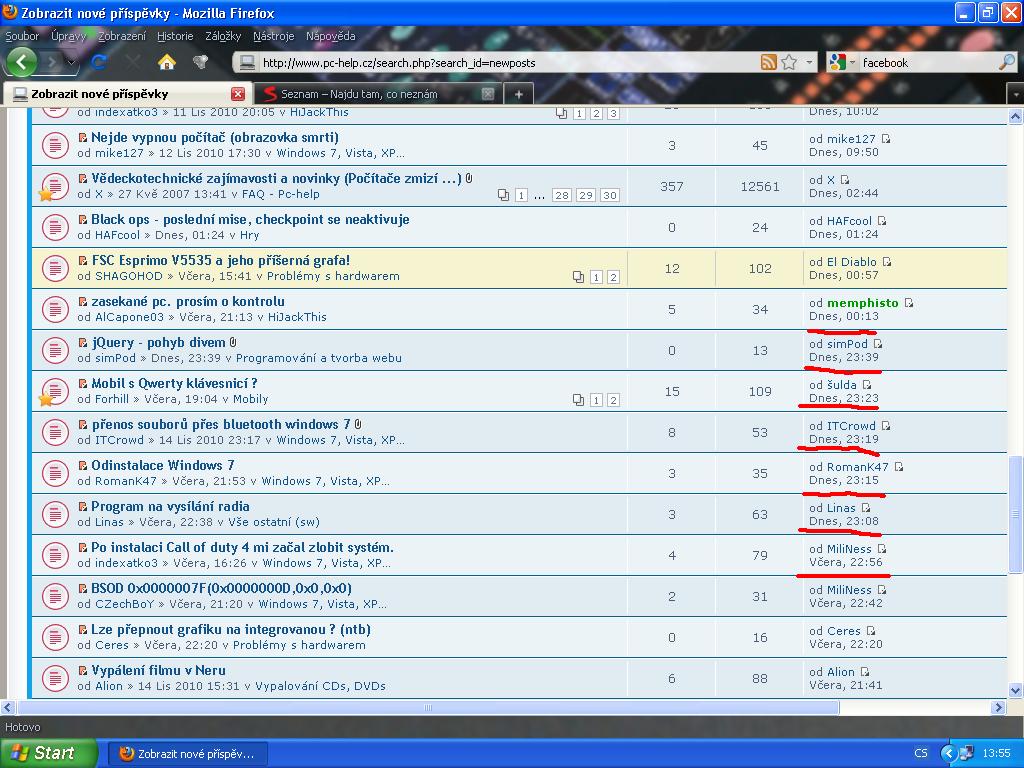Image resolution: width=1024 pixels, height=768 pixels.
Task: Click the RSS feed icon in address bar
Action: (x=769, y=63)
